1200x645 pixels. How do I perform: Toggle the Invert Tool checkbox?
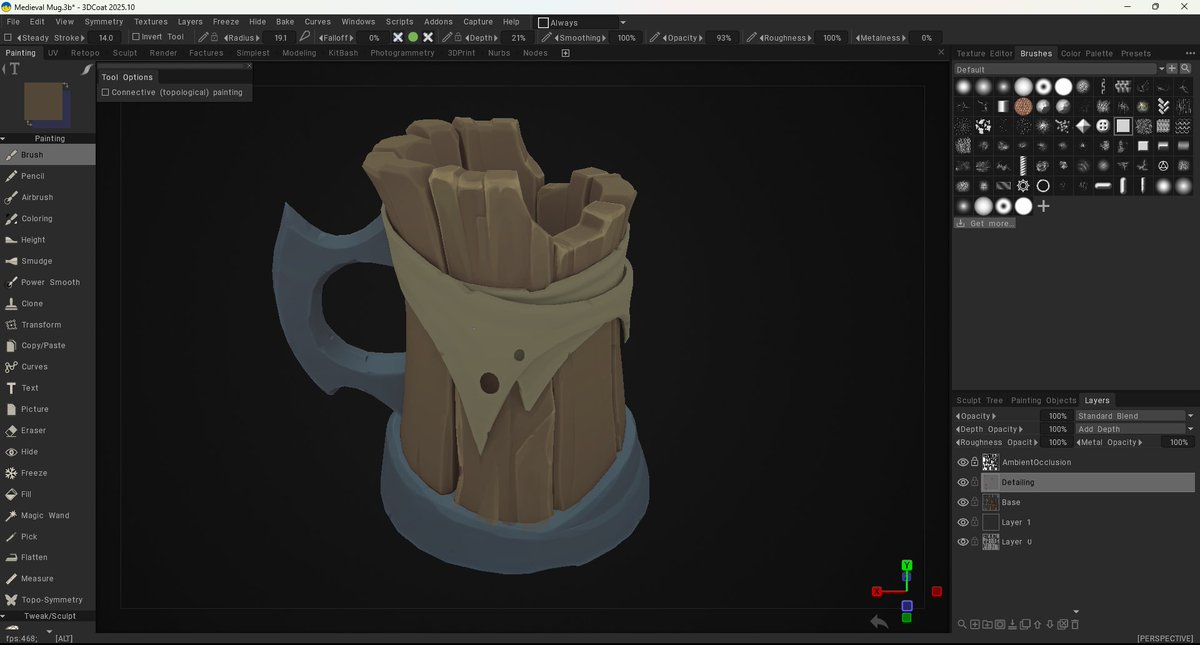tap(138, 36)
